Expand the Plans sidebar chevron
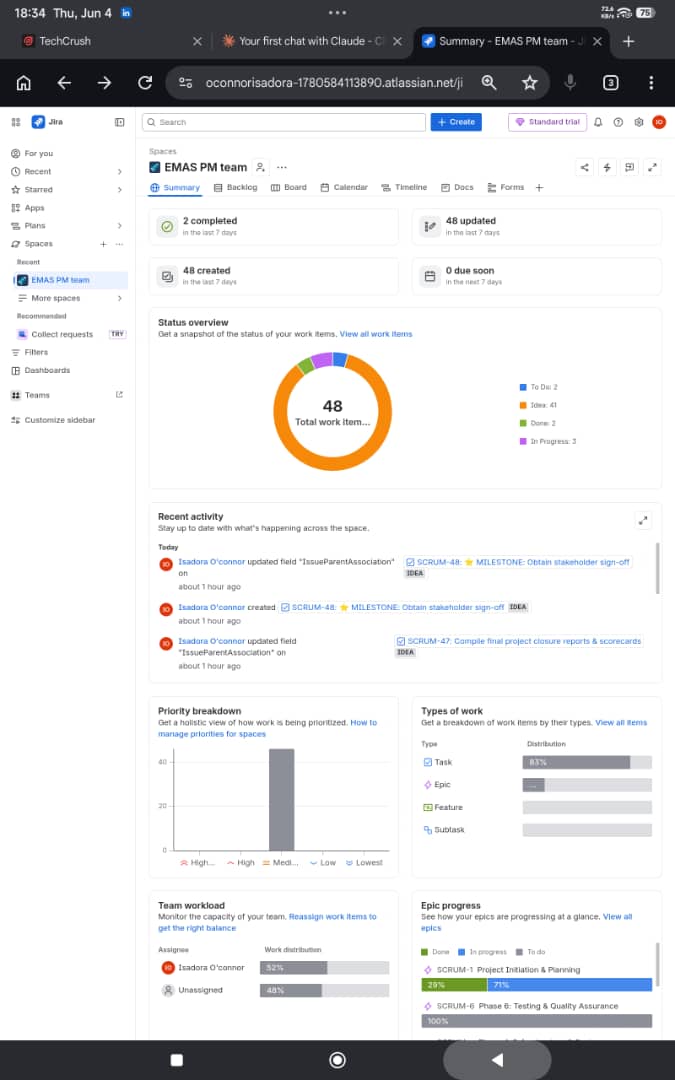675x1080 pixels. coord(119,225)
